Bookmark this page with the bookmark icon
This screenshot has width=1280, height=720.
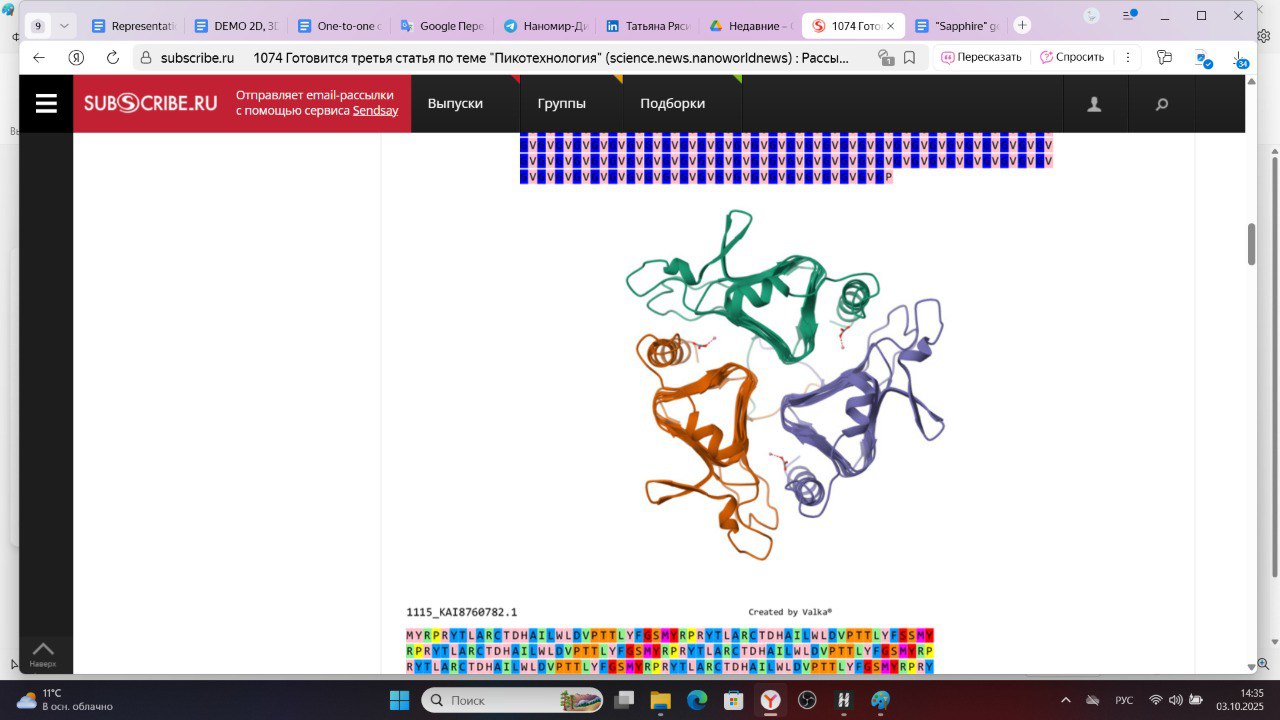click(x=909, y=58)
